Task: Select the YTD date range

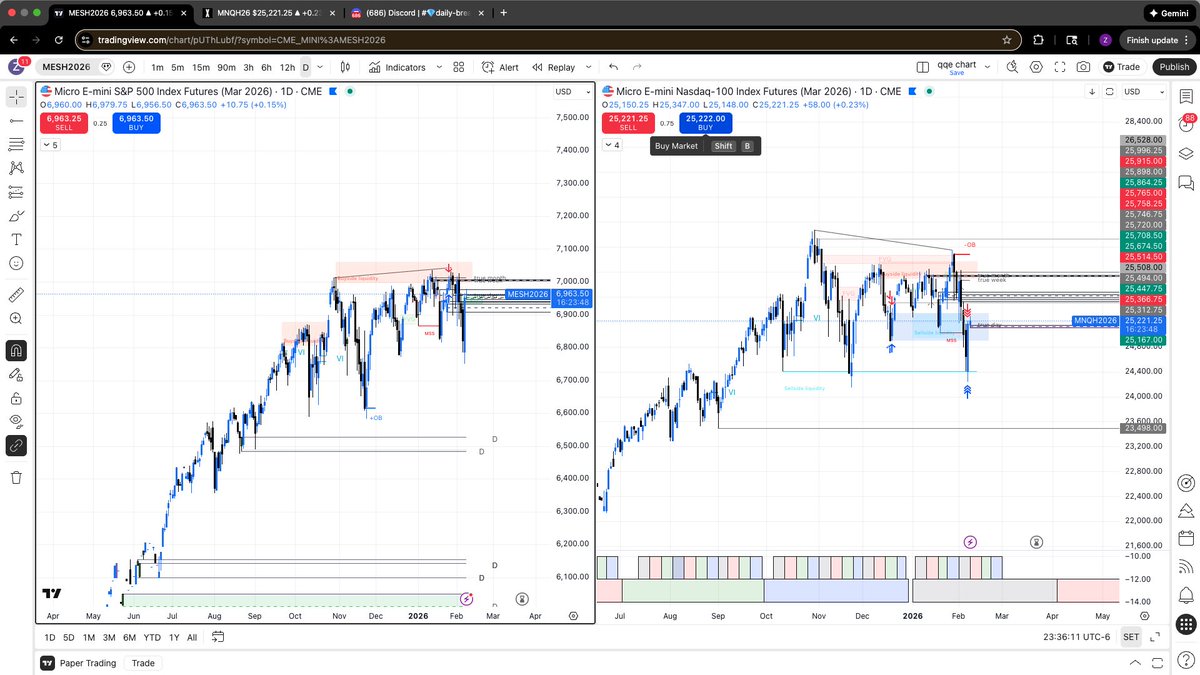Action: point(152,637)
